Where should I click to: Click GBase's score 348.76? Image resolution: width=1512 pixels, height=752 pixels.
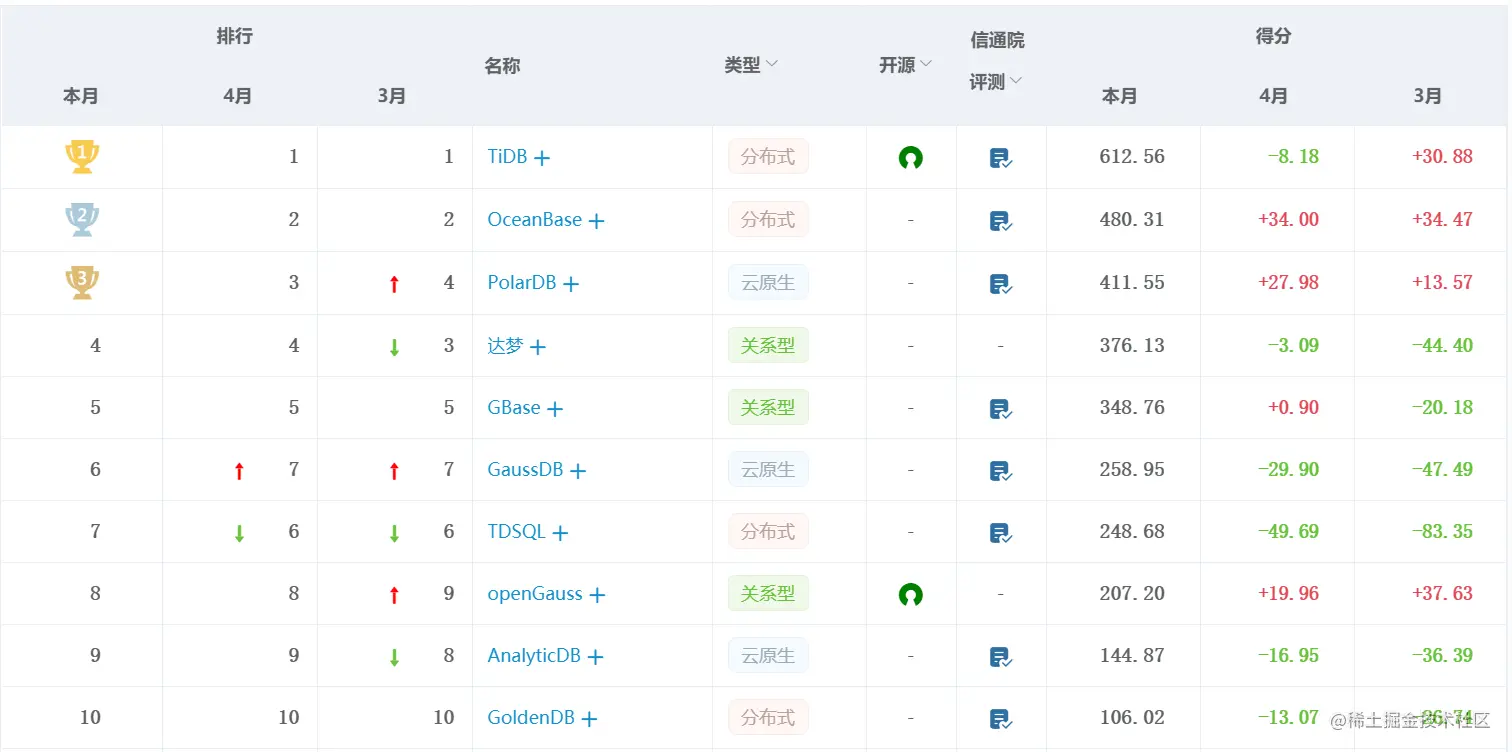click(x=1132, y=407)
